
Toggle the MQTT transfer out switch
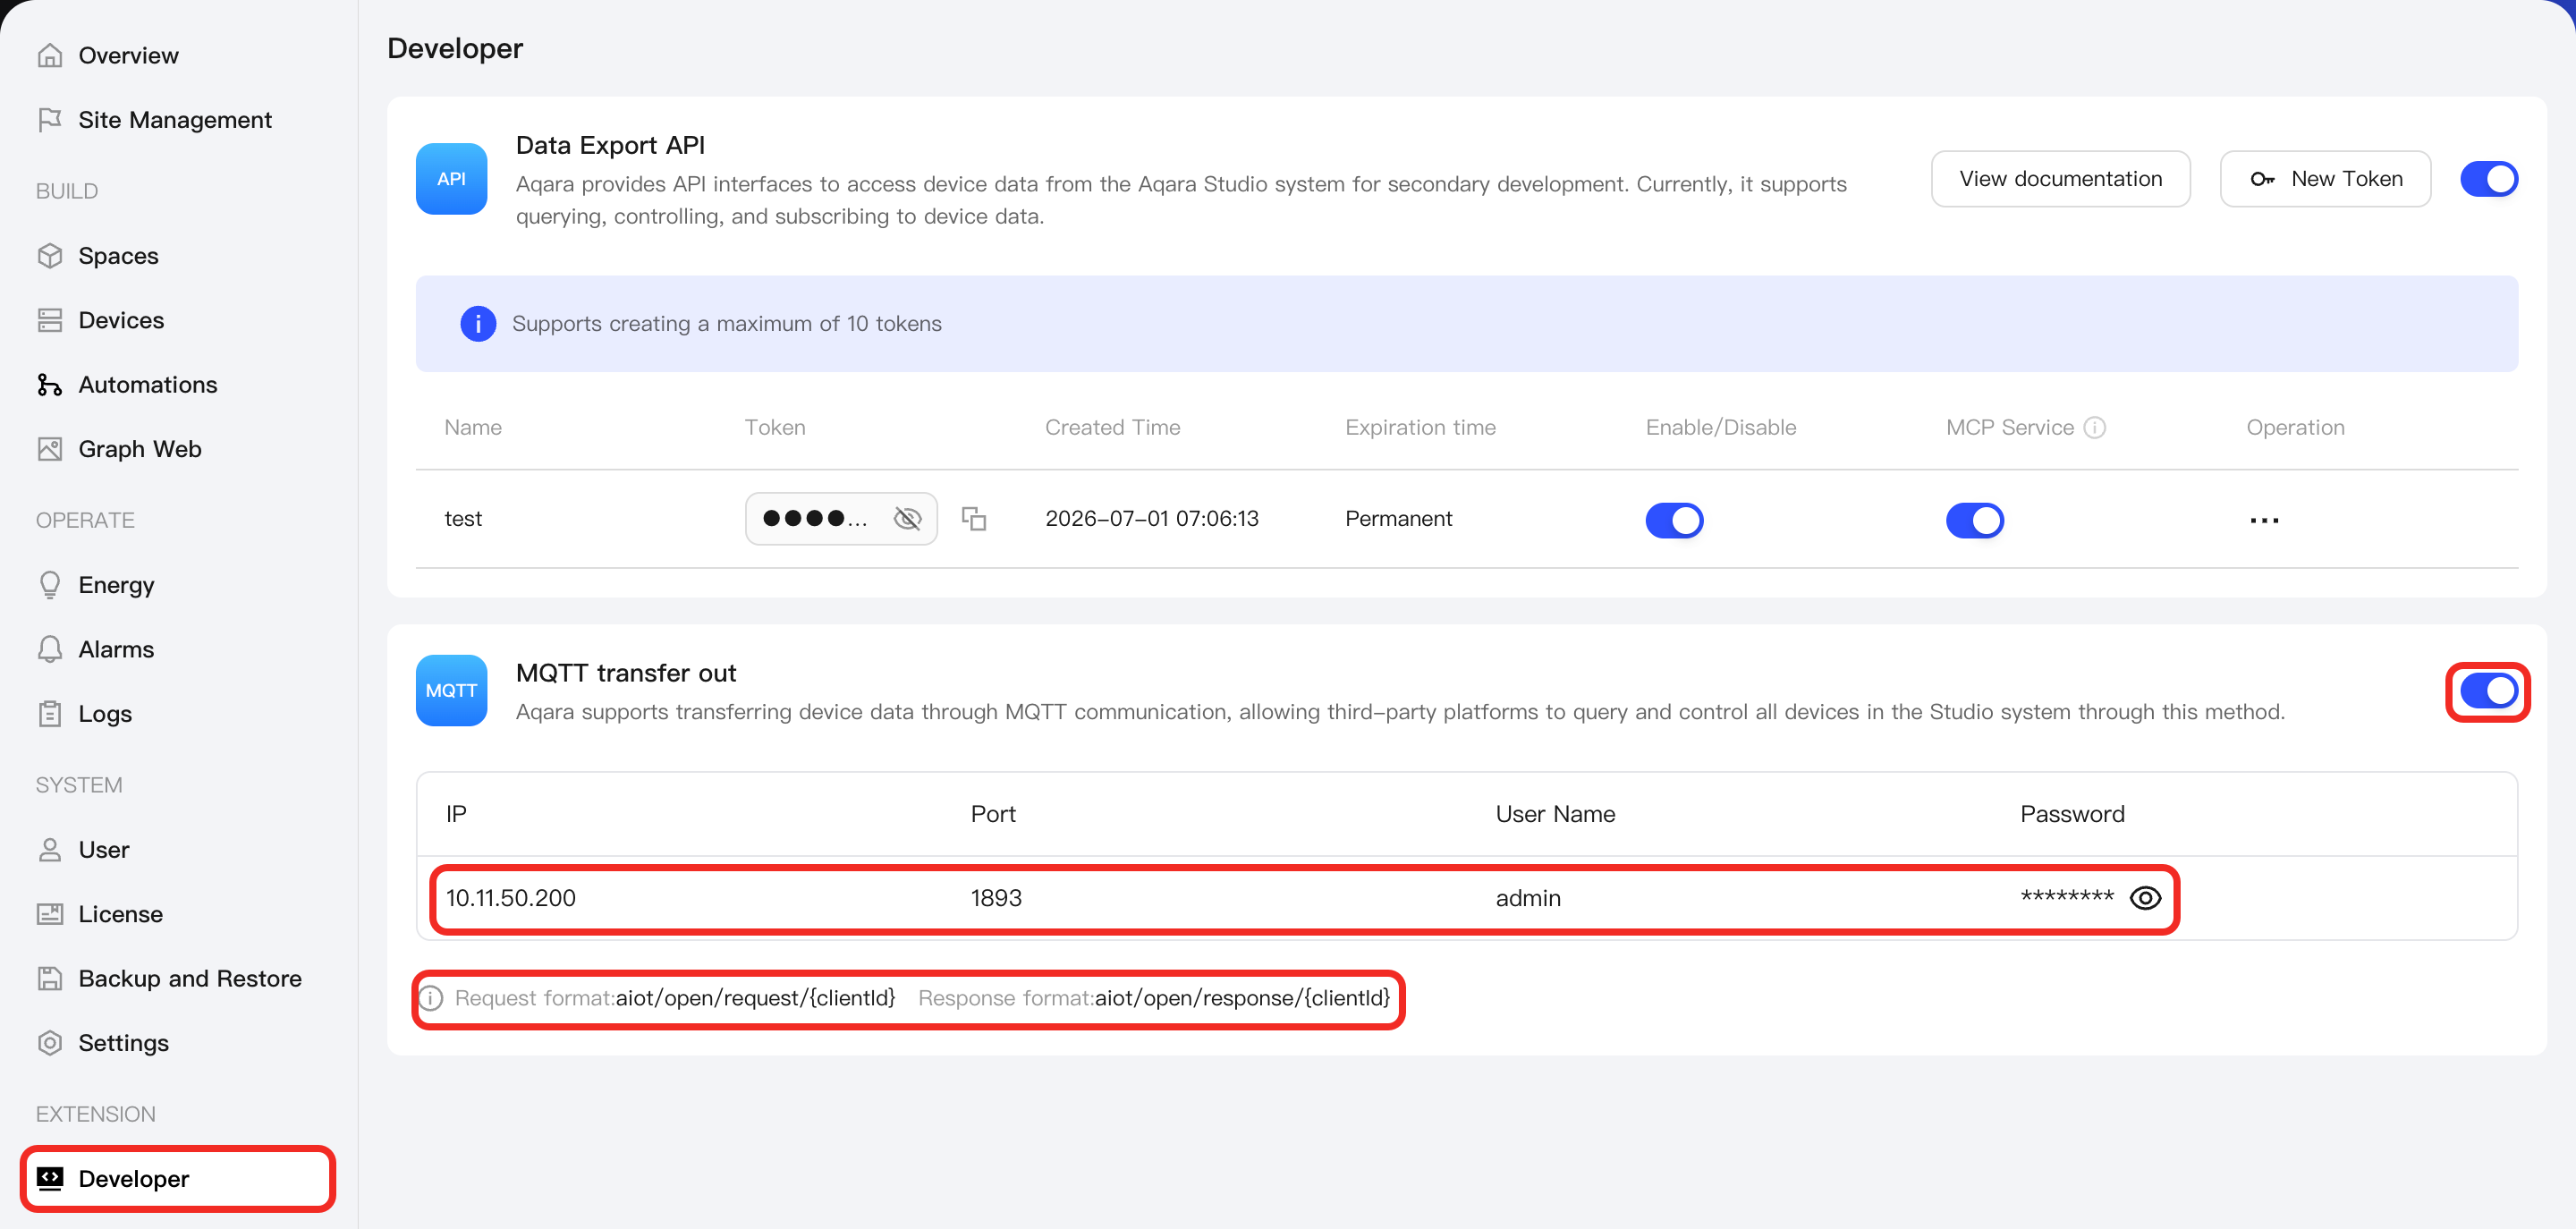[2489, 690]
